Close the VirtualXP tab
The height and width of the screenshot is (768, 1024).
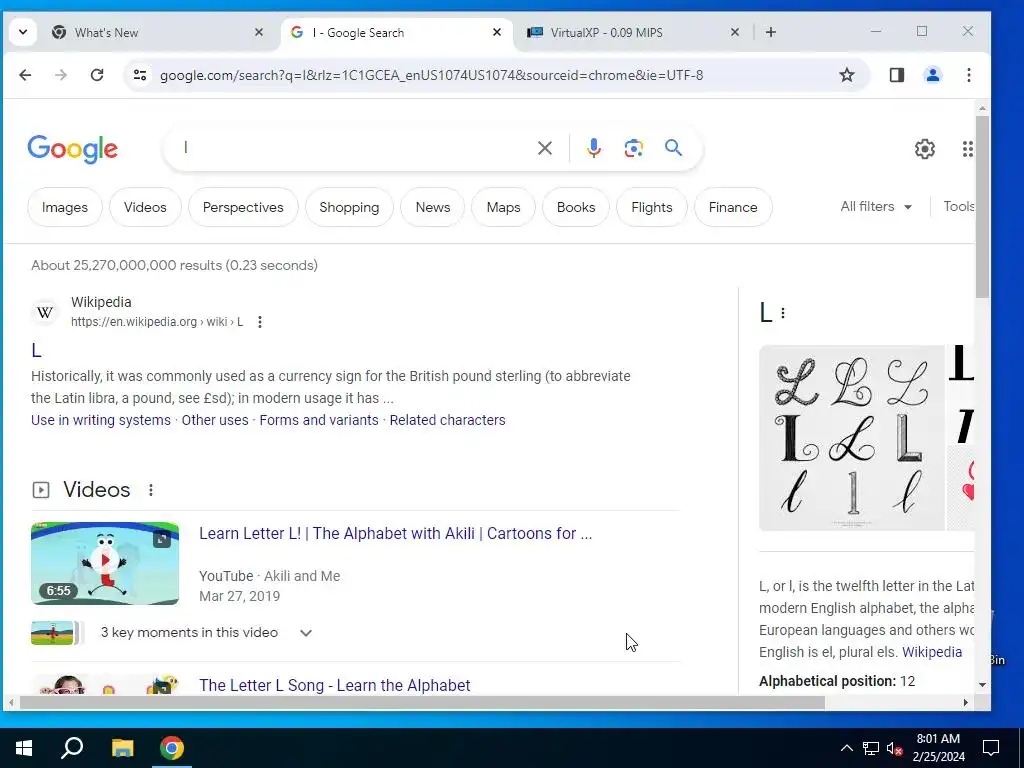pos(734,32)
